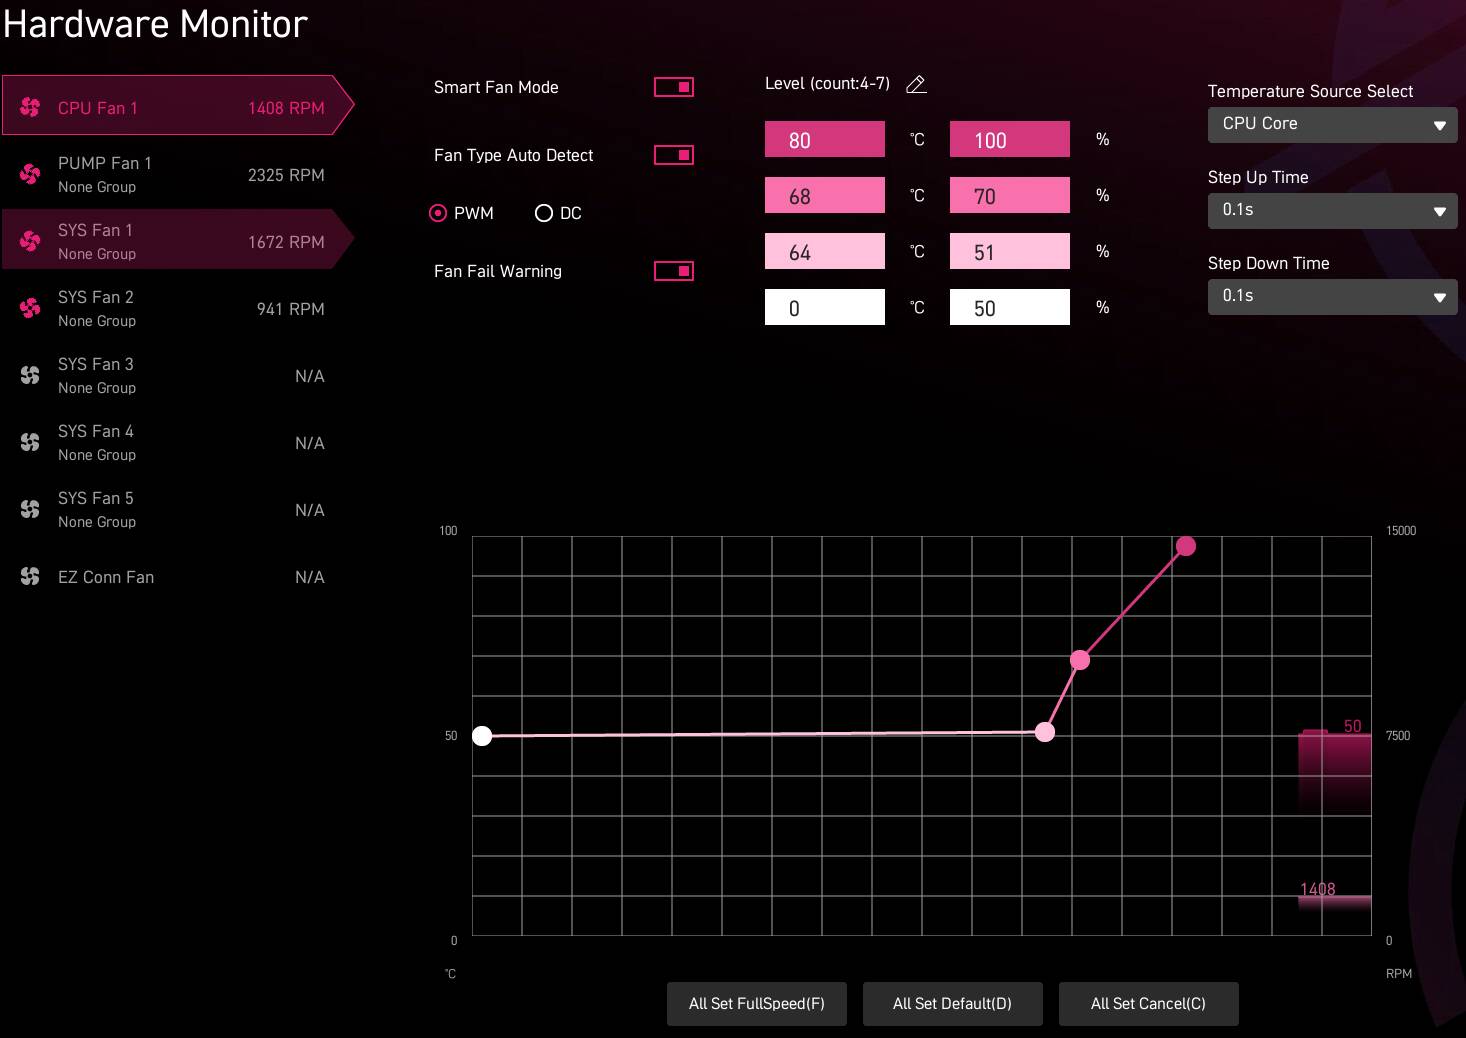This screenshot has width=1466, height=1038.
Task: Click the 80 °C temperature input field
Action: [824, 140]
